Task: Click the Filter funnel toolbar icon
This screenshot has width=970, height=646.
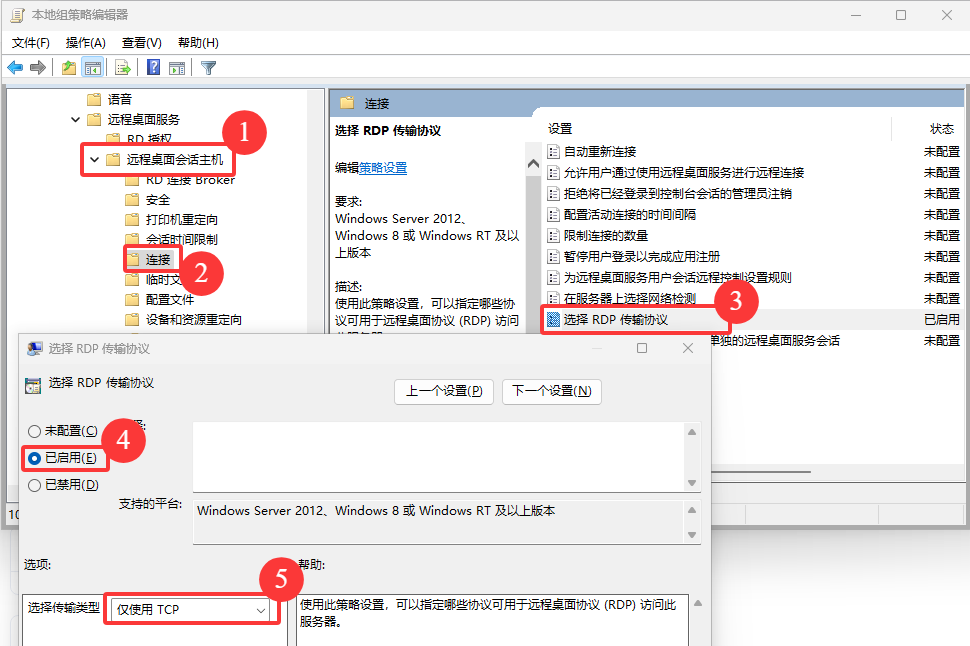Action: click(208, 68)
